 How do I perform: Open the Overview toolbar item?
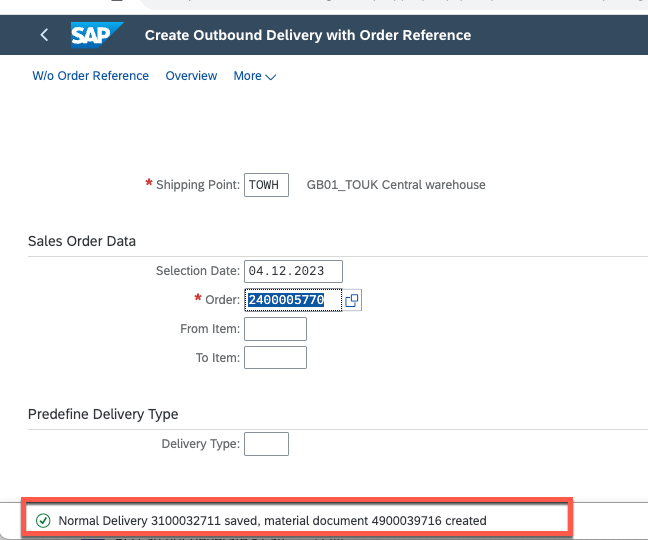pyautogui.click(x=191, y=76)
